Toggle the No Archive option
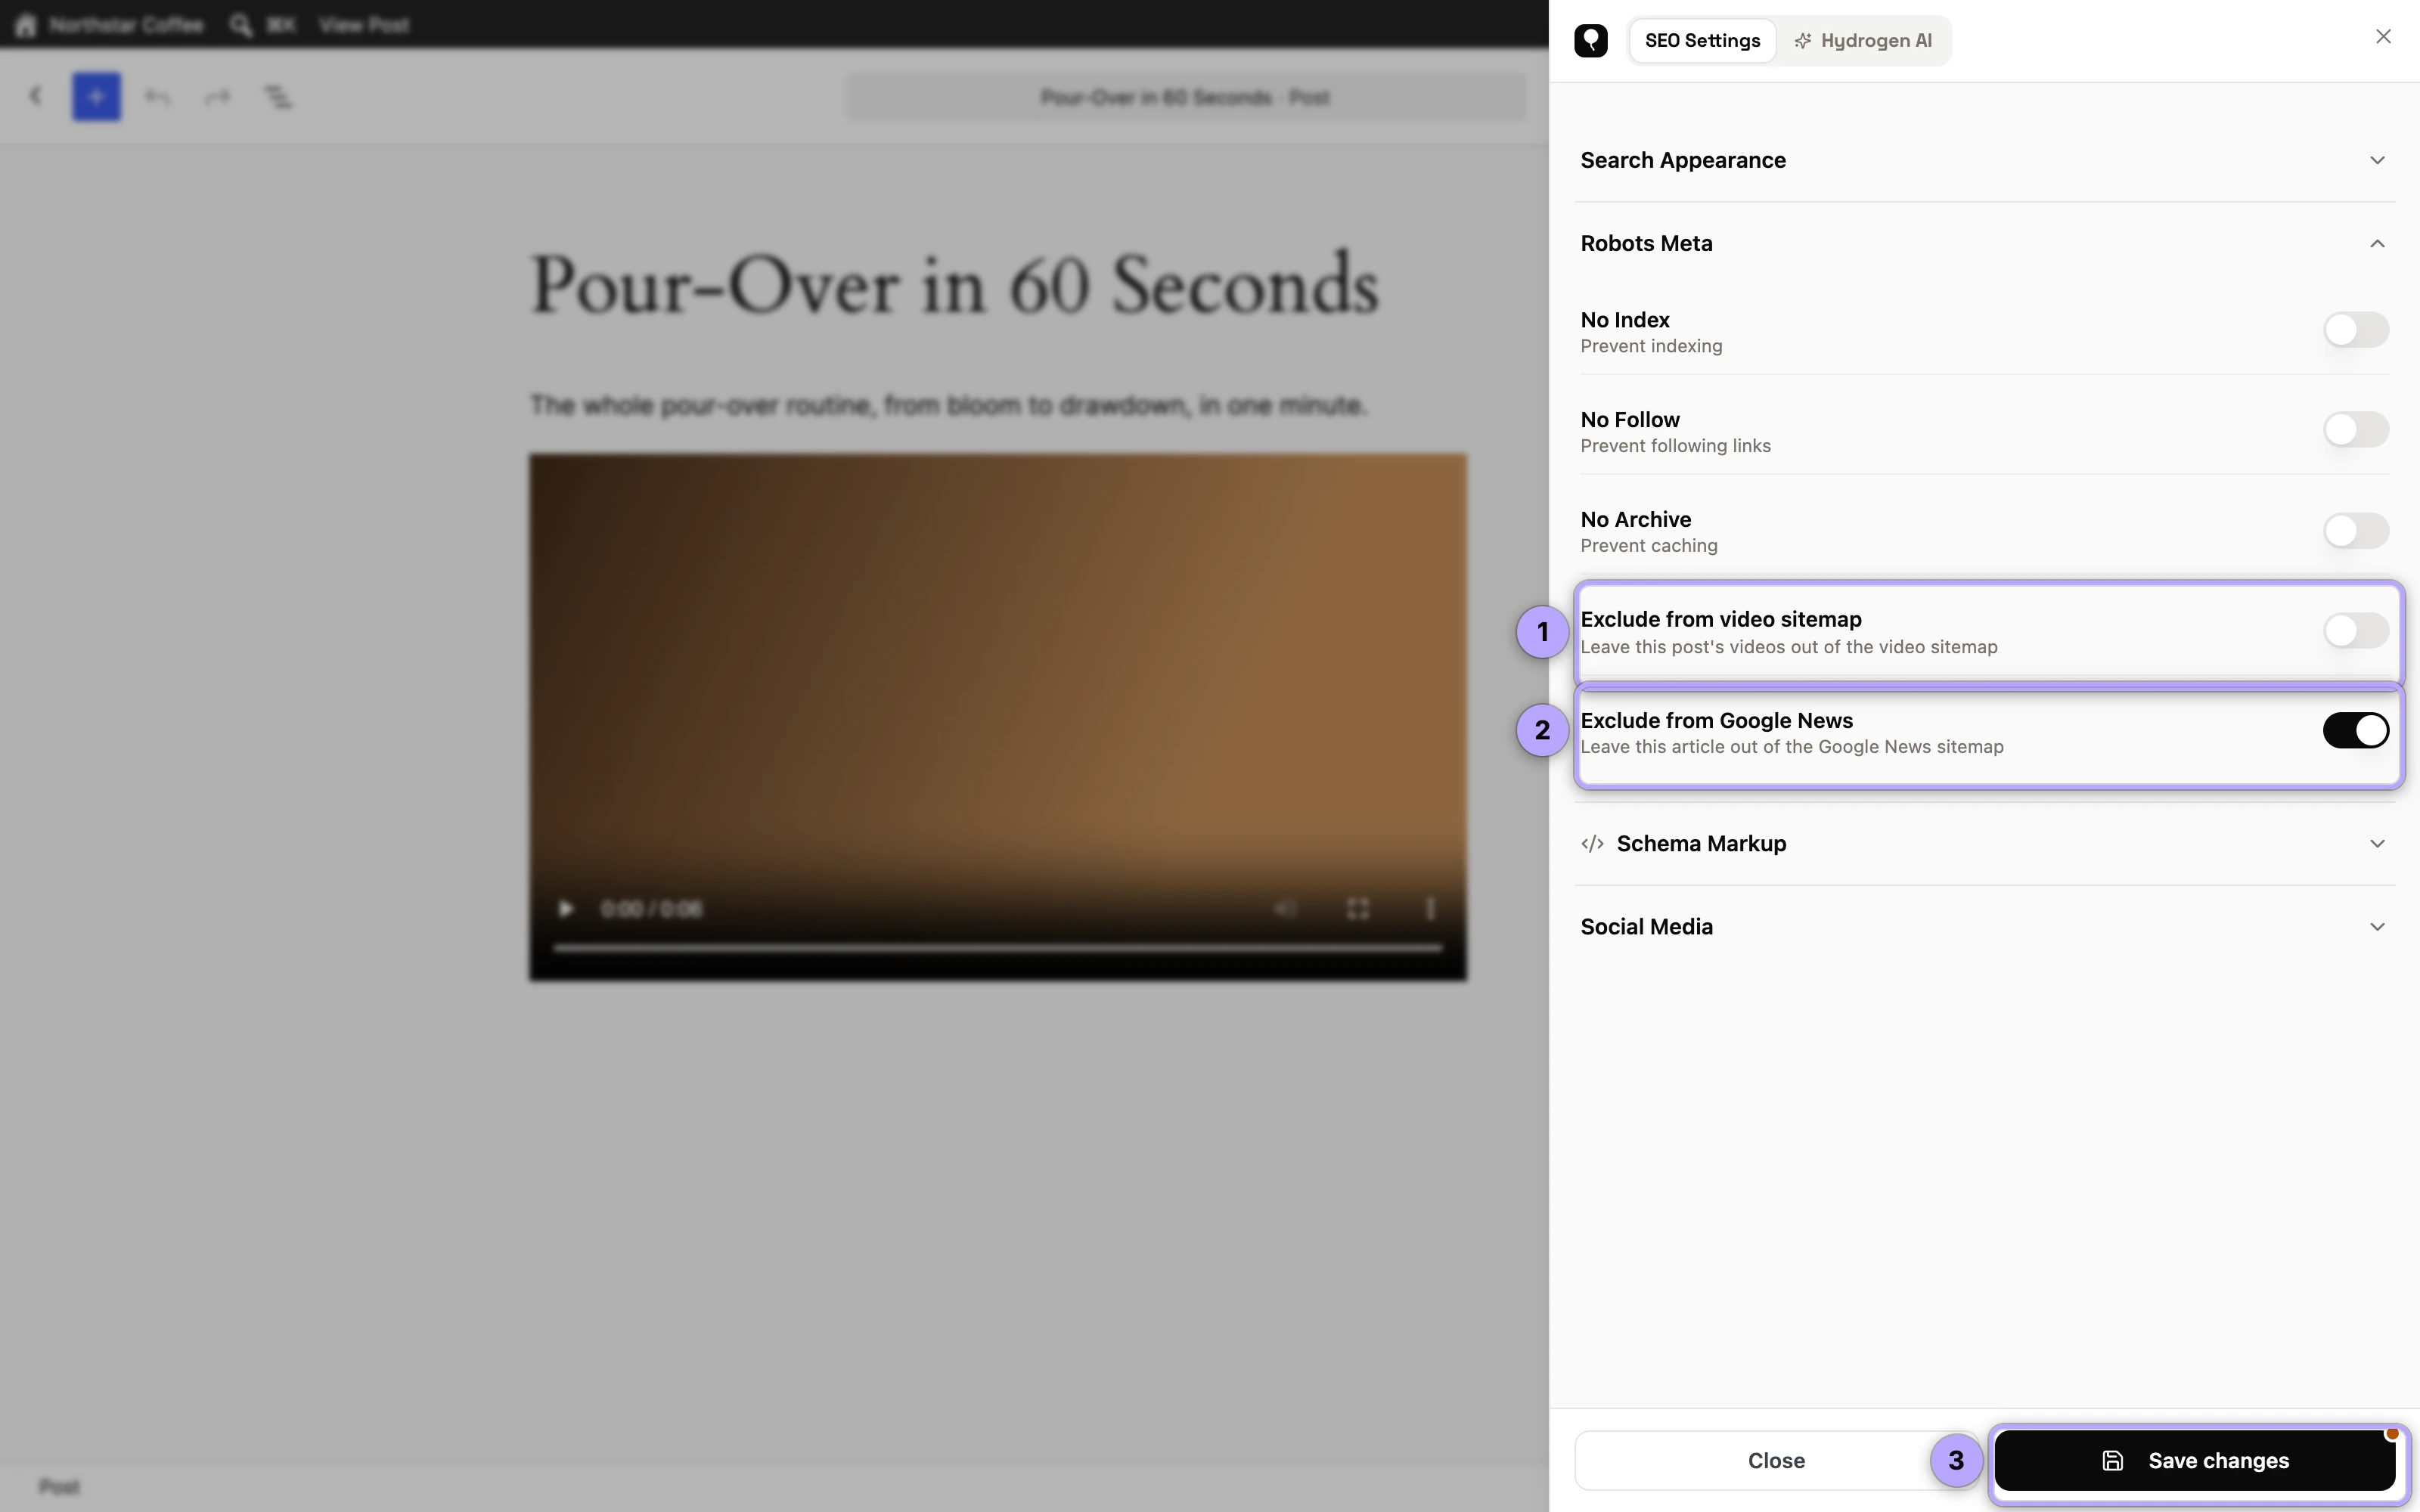Viewport: 2420px width, 1512px height. point(2355,530)
